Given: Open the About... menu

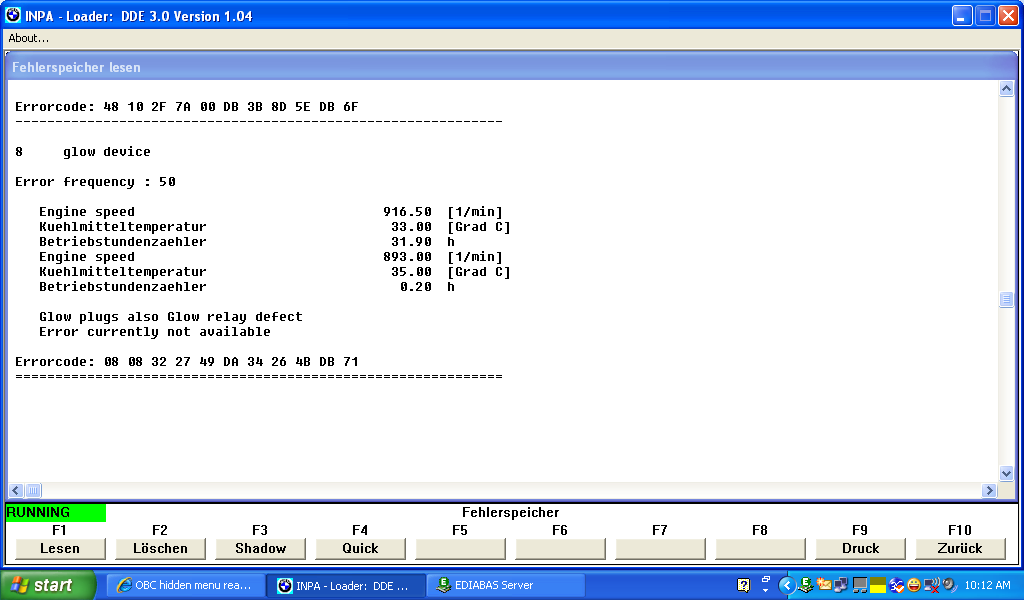Looking at the screenshot, I should [29, 38].
